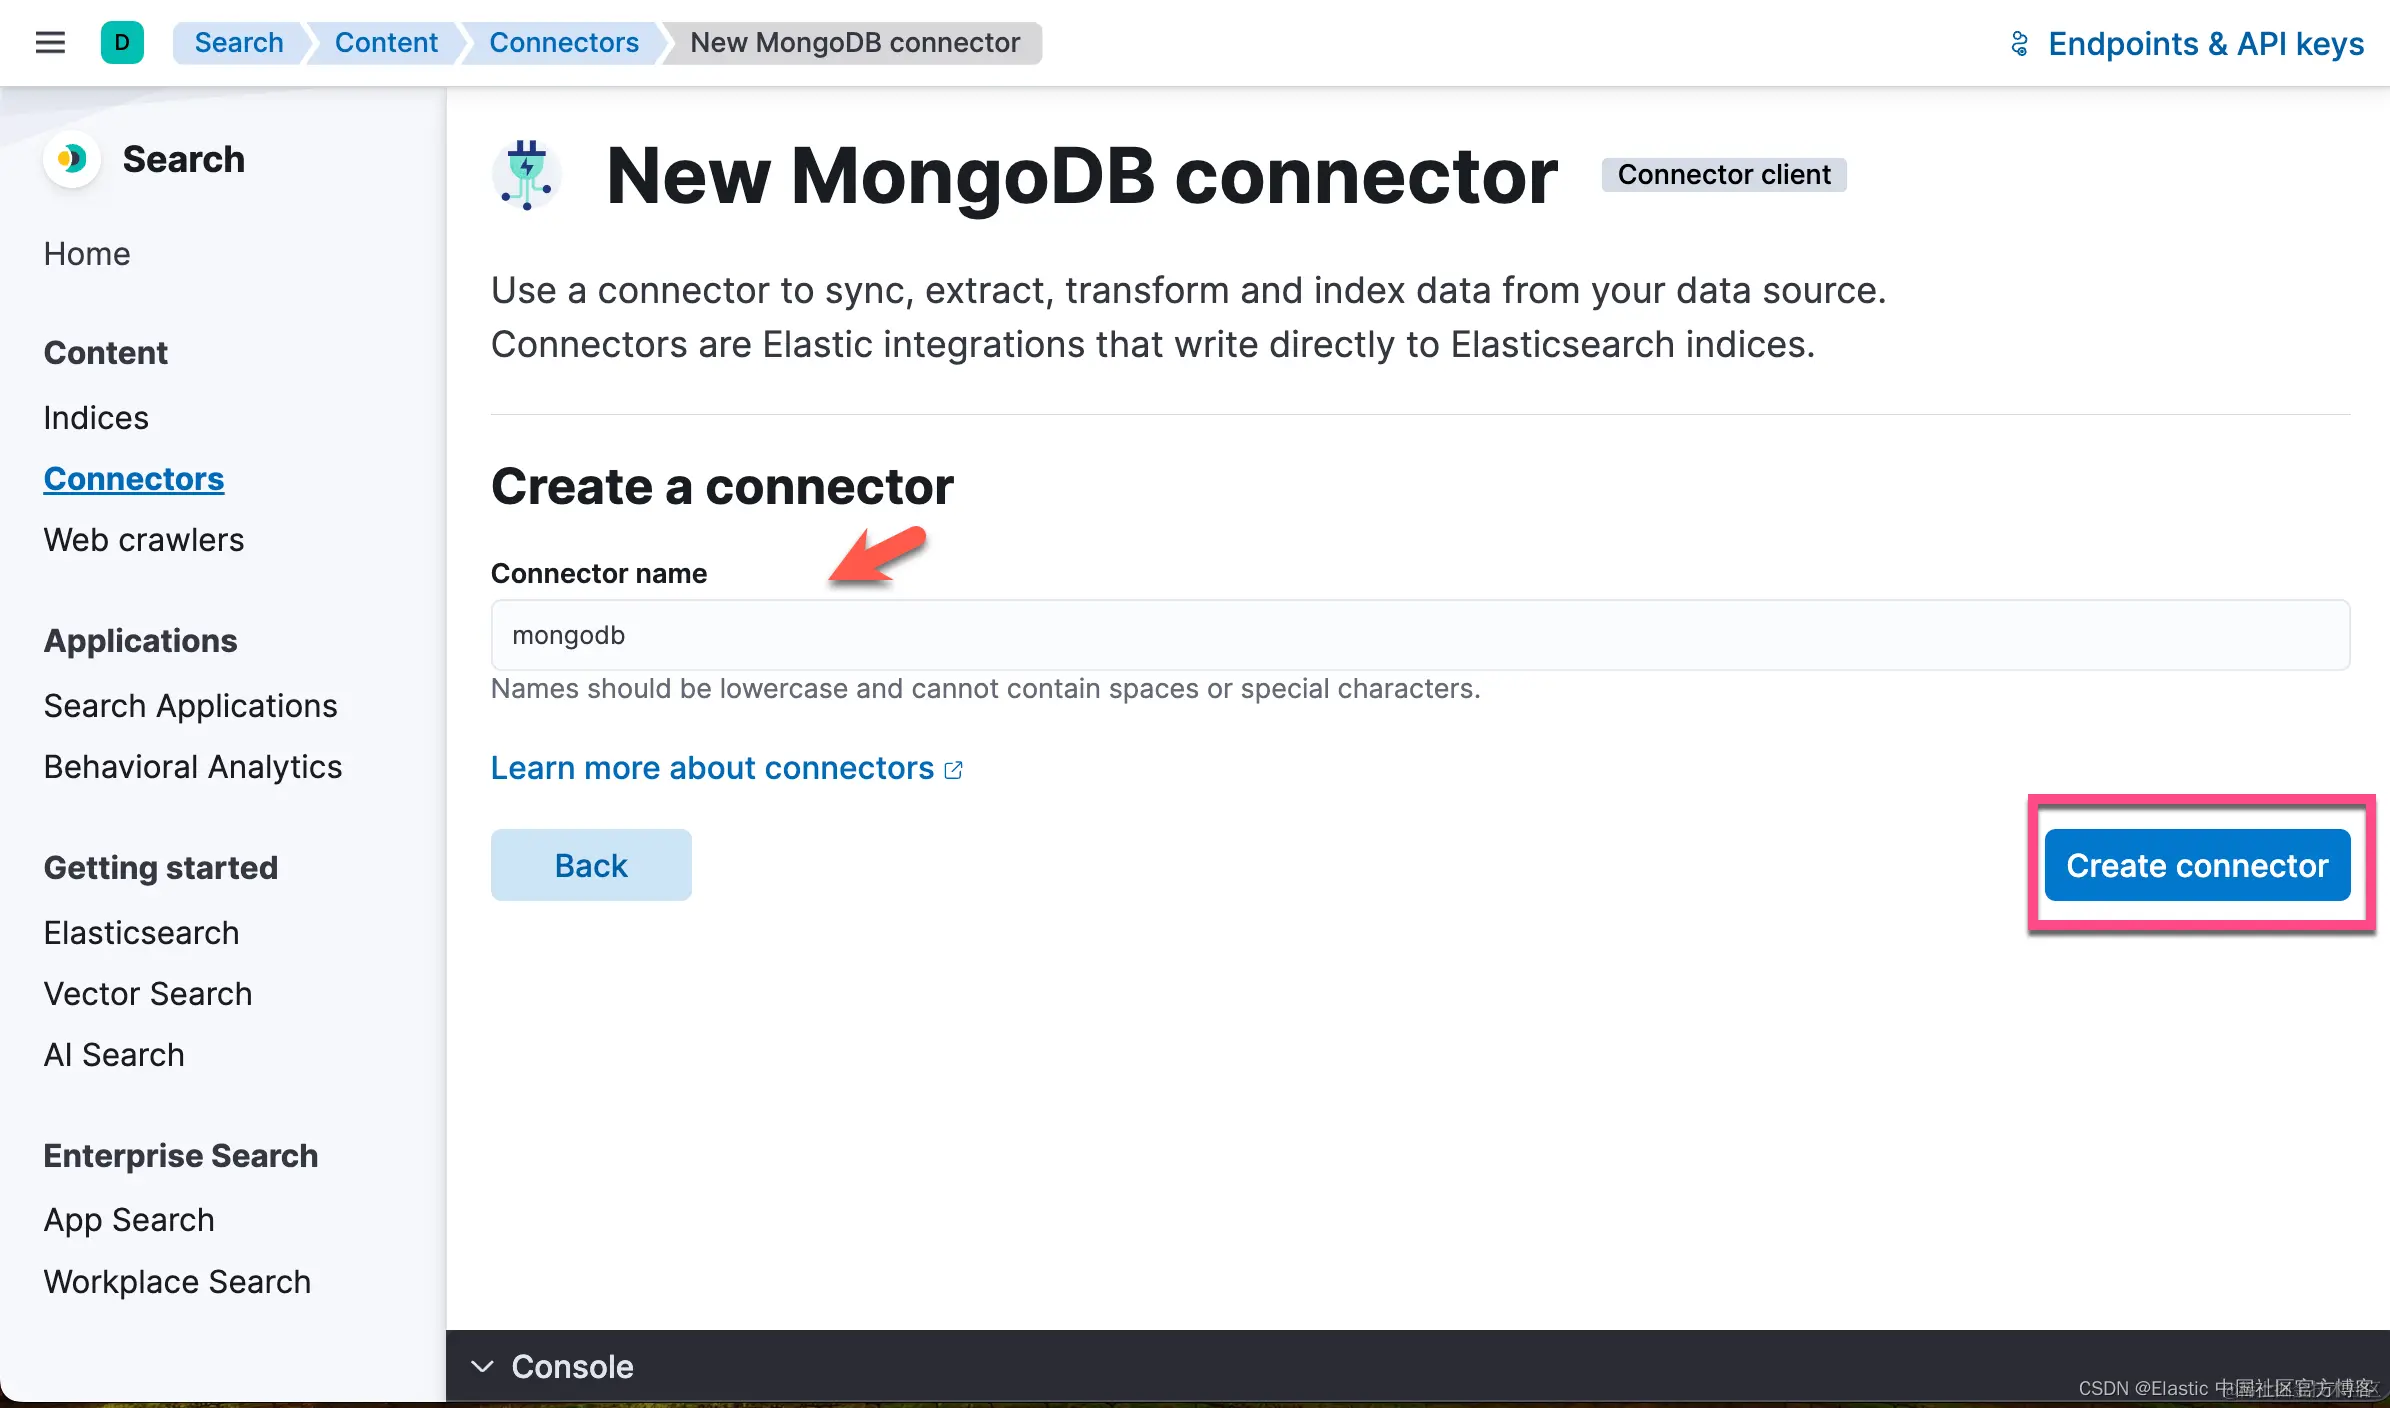Click the Endpoints & API keys icon
This screenshot has height=1408, width=2390.
(2019, 44)
